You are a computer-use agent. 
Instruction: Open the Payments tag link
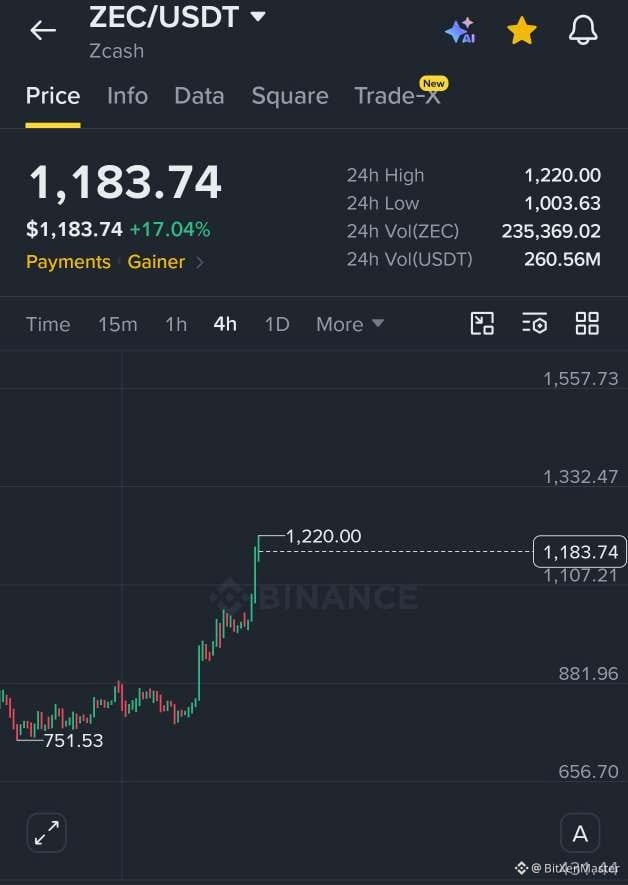68,262
